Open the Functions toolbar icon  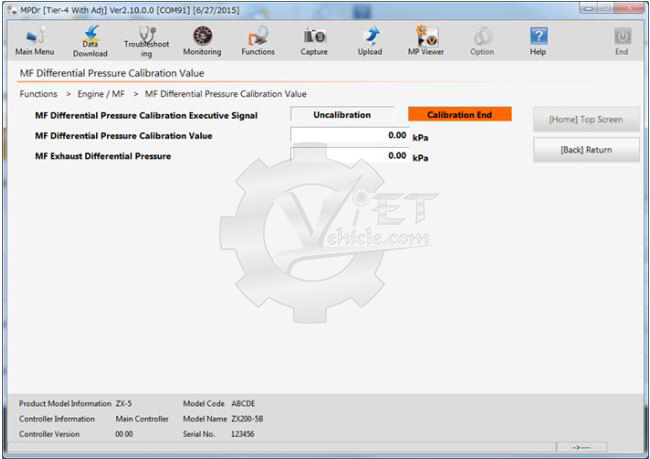coord(258,41)
